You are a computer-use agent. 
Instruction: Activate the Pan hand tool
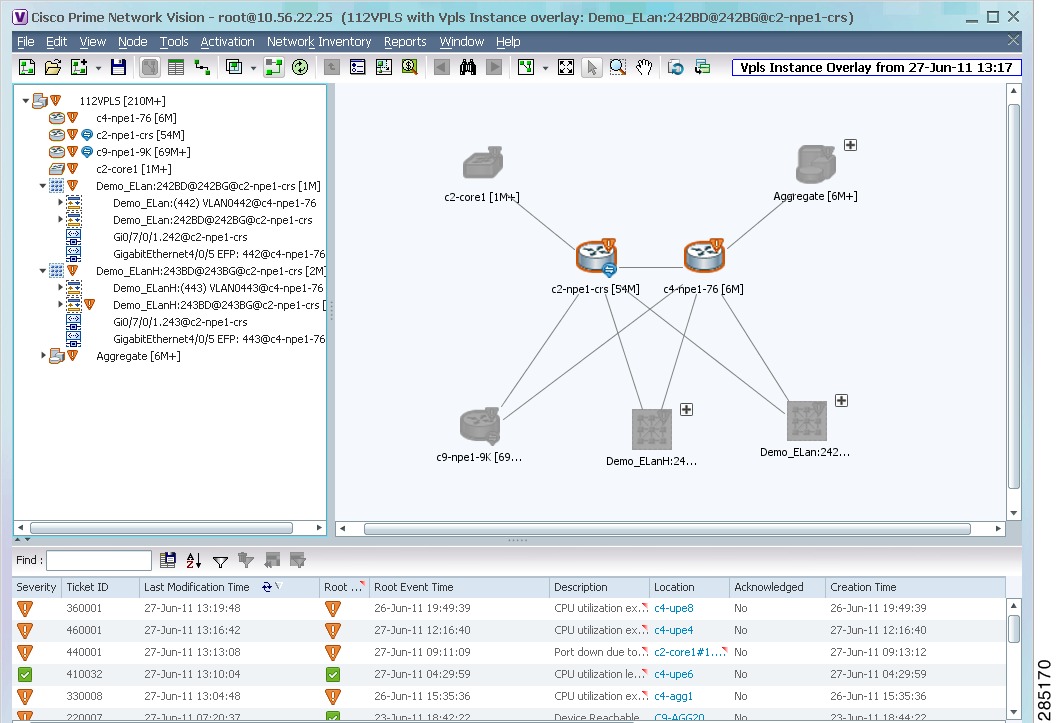click(x=644, y=67)
